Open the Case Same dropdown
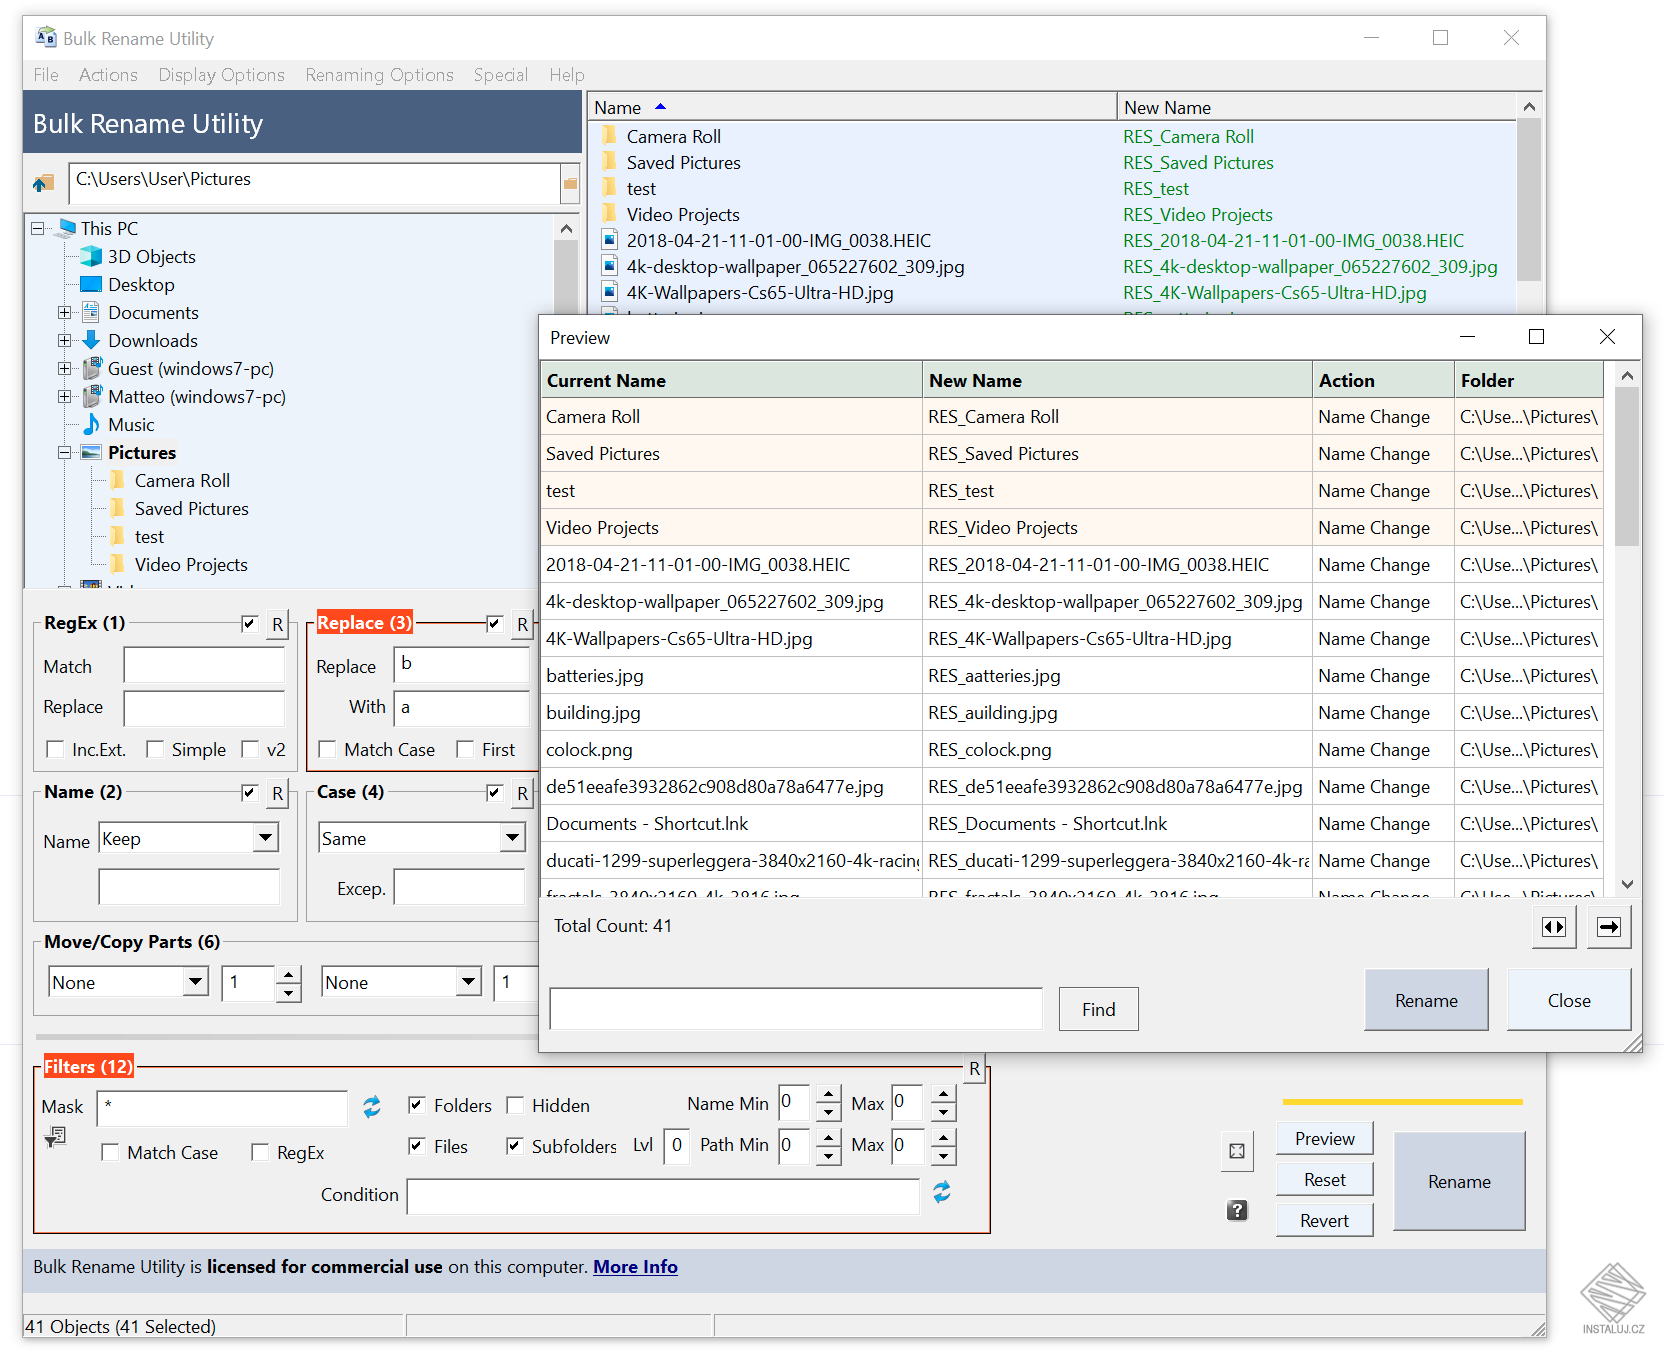1664x1356 pixels. pyautogui.click(x=512, y=837)
